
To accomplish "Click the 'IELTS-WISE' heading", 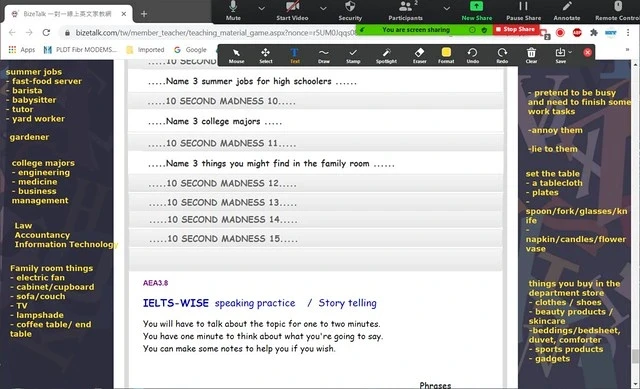I will coord(176,303).
